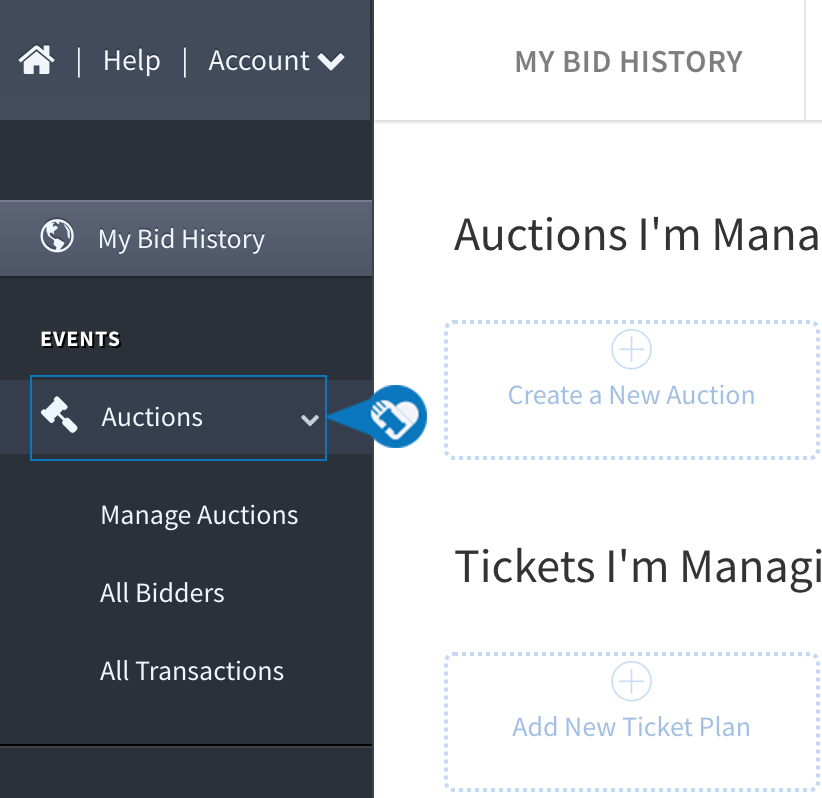Image resolution: width=822 pixels, height=798 pixels.
Task: Click the Account dropdown chevron
Action: coord(331,62)
